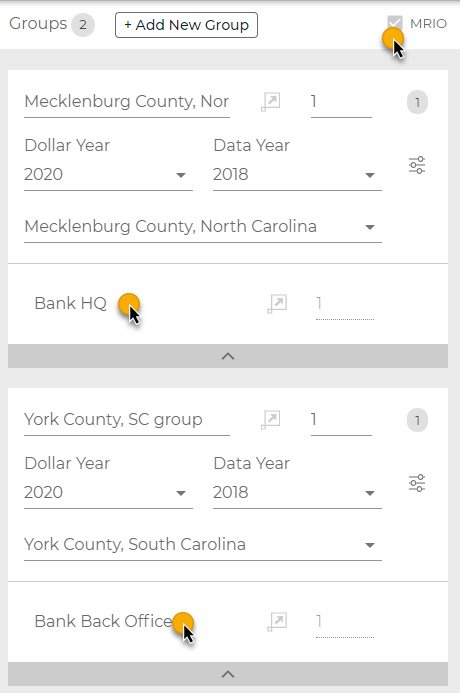Click York County SC group pop-out icon
Viewport: 460px width, 693px height.
270,420
